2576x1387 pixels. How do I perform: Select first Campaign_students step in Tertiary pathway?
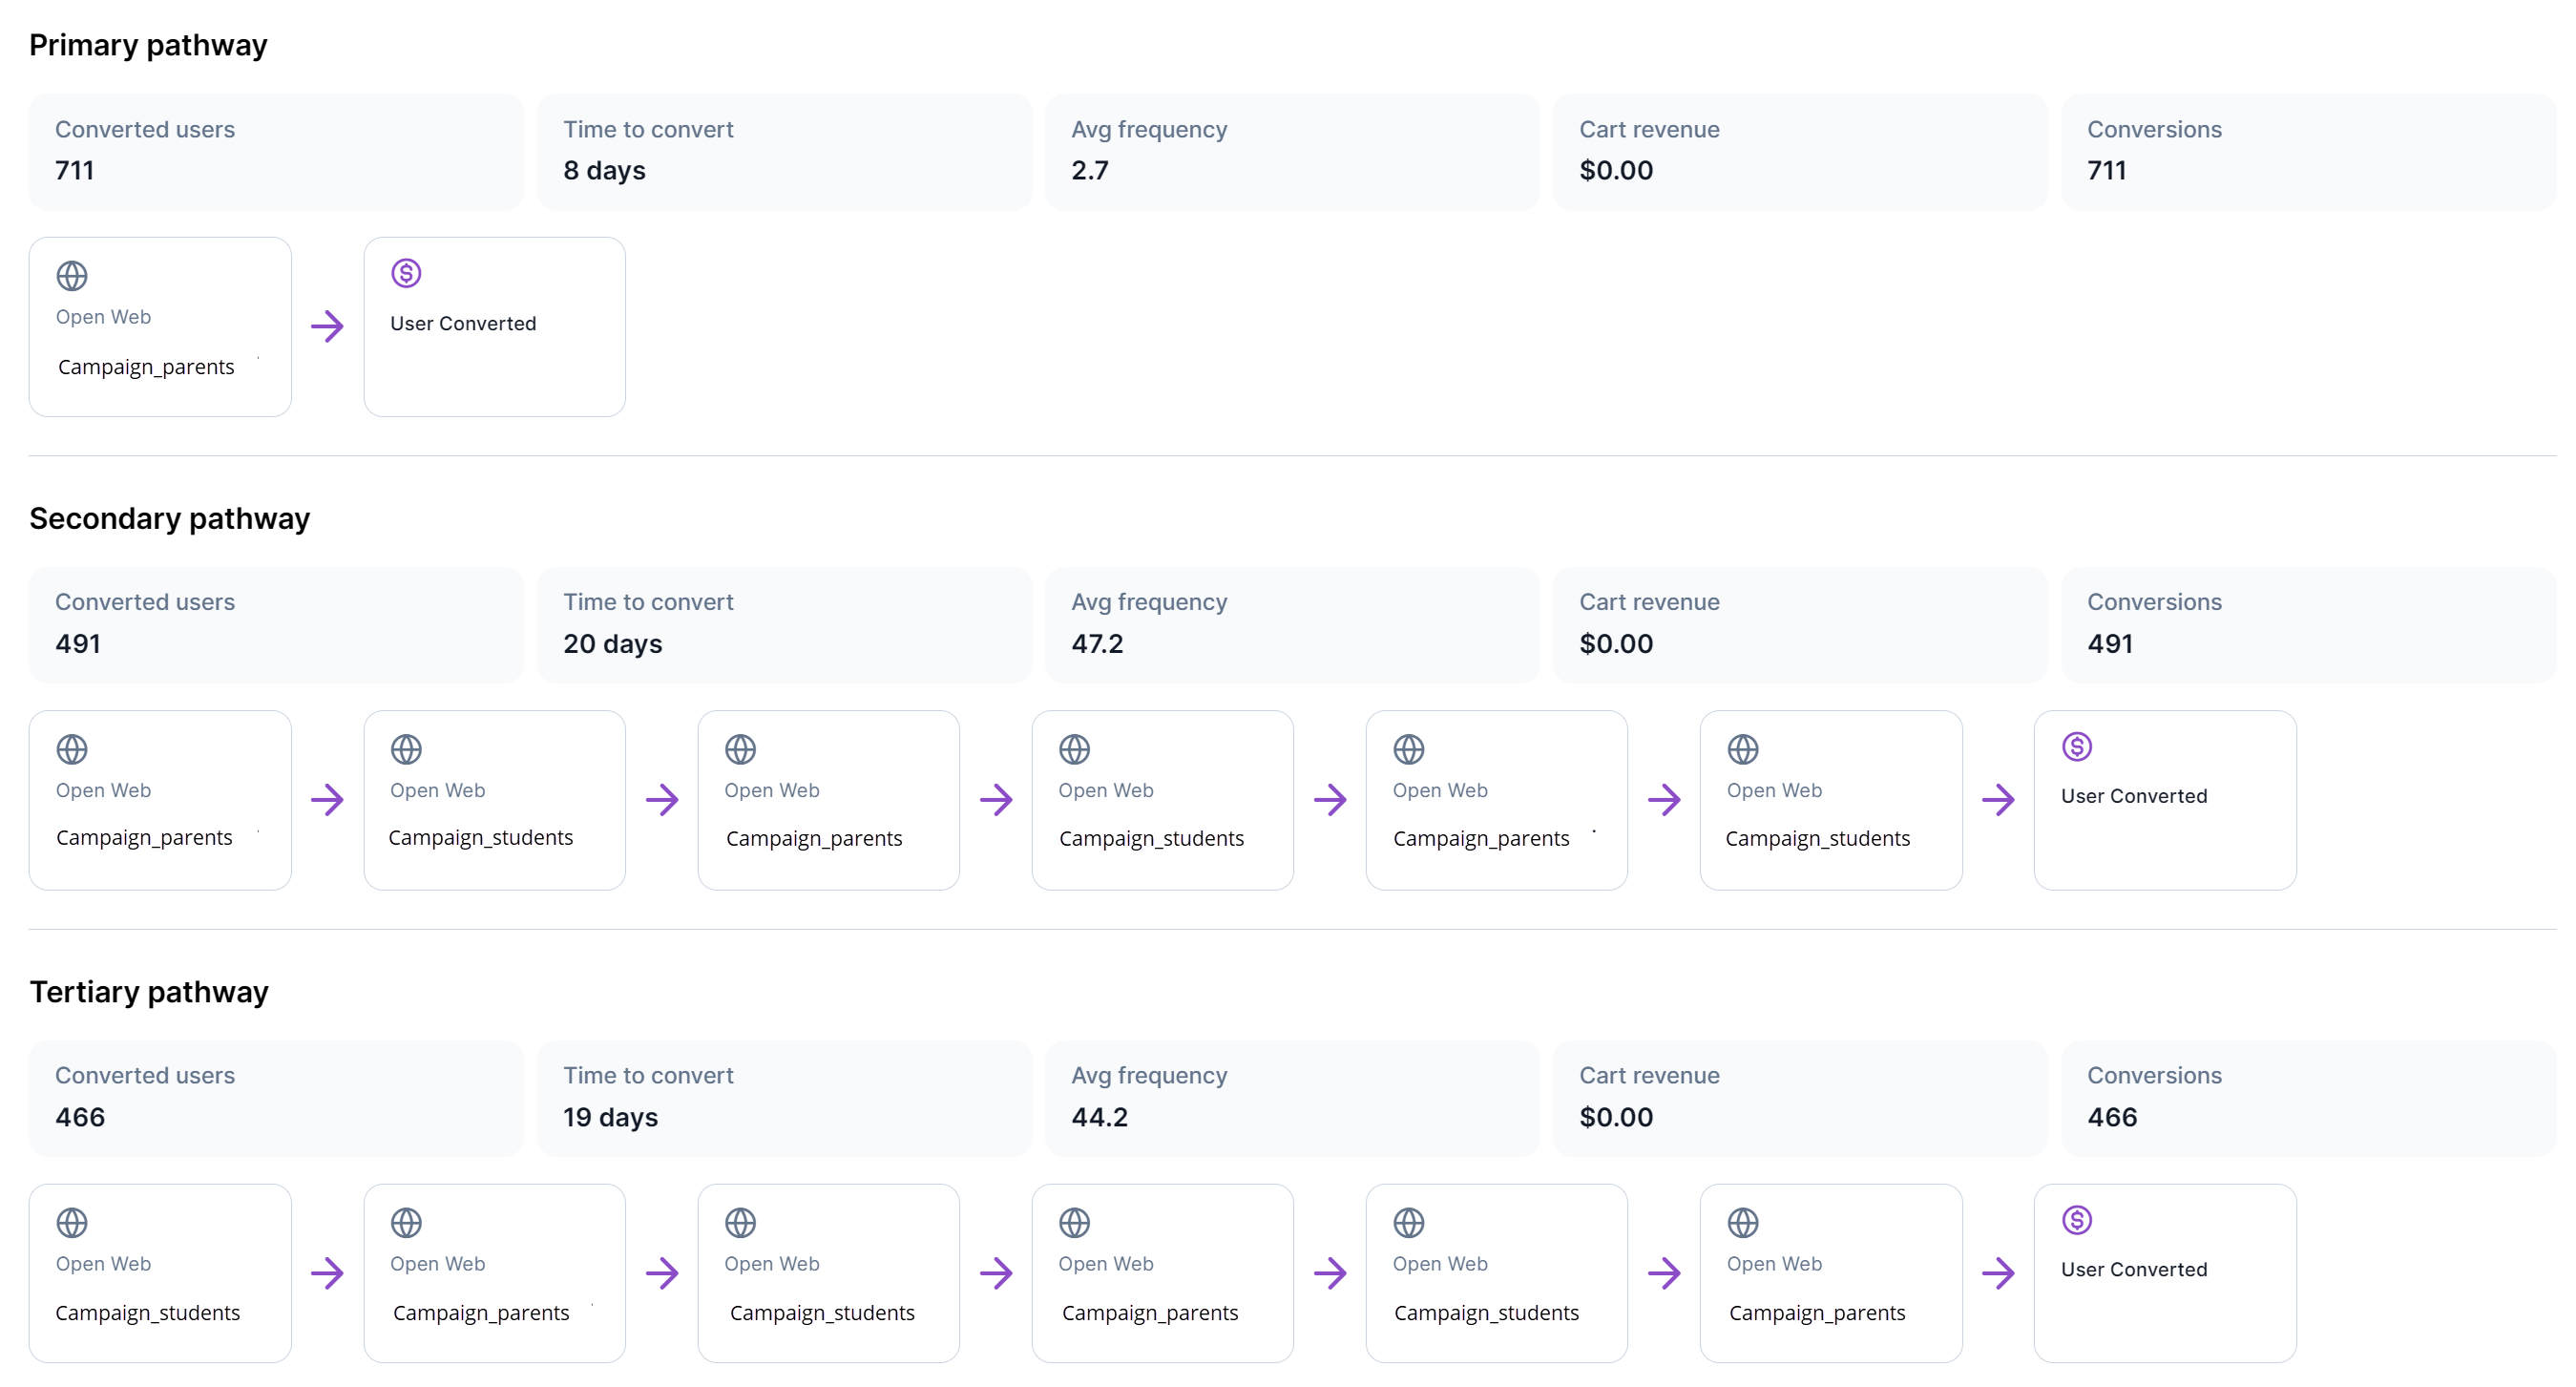click(x=160, y=1272)
